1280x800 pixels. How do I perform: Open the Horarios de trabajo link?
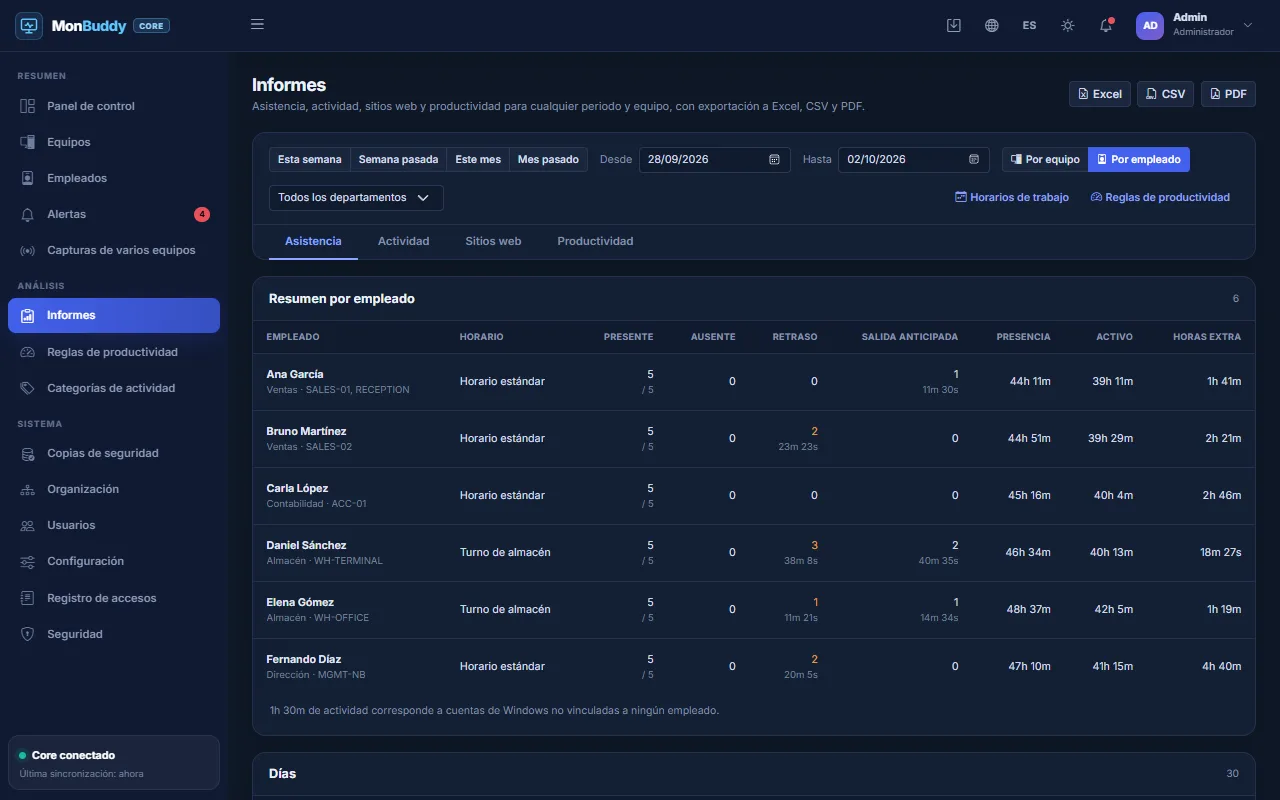click(1012, 198)
